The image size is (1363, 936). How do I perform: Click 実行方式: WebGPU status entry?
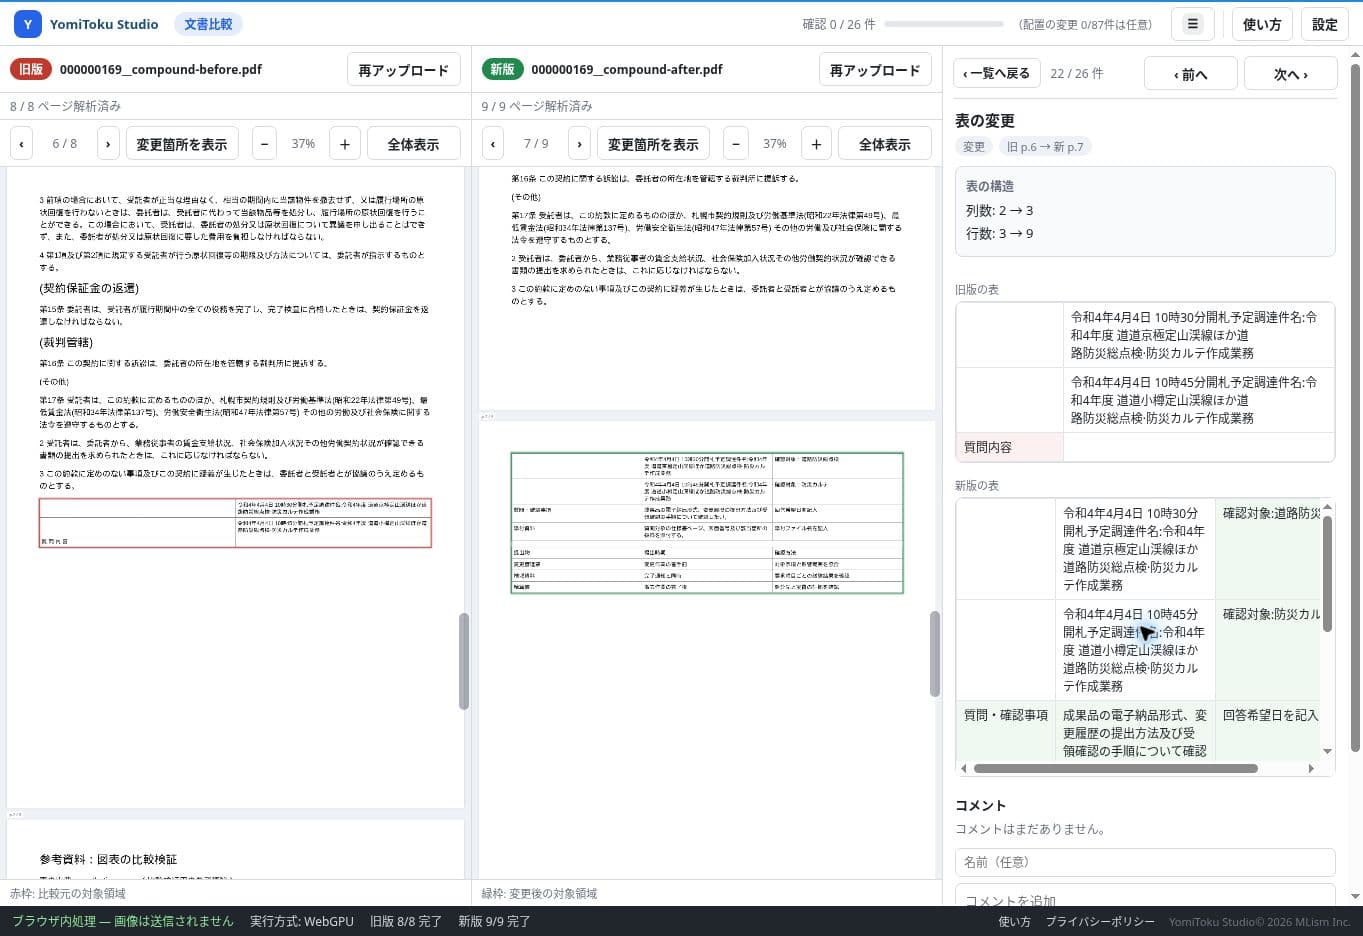[302, 922]
